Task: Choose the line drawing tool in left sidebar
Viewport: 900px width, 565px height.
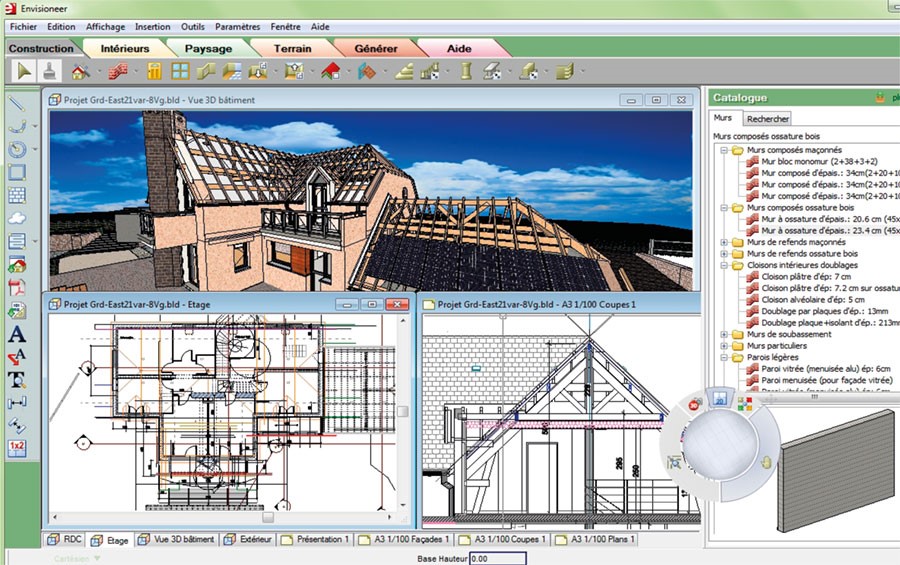Action: pyautogui.click(x=17, y=102)
